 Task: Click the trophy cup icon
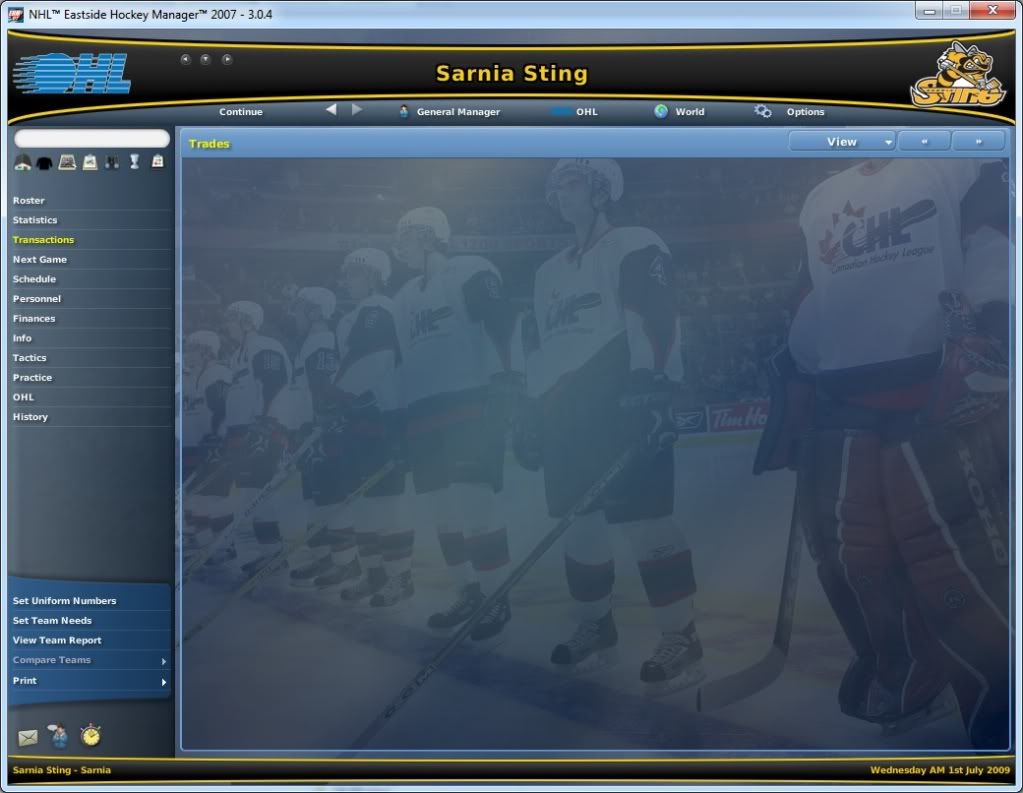point(134,162)
